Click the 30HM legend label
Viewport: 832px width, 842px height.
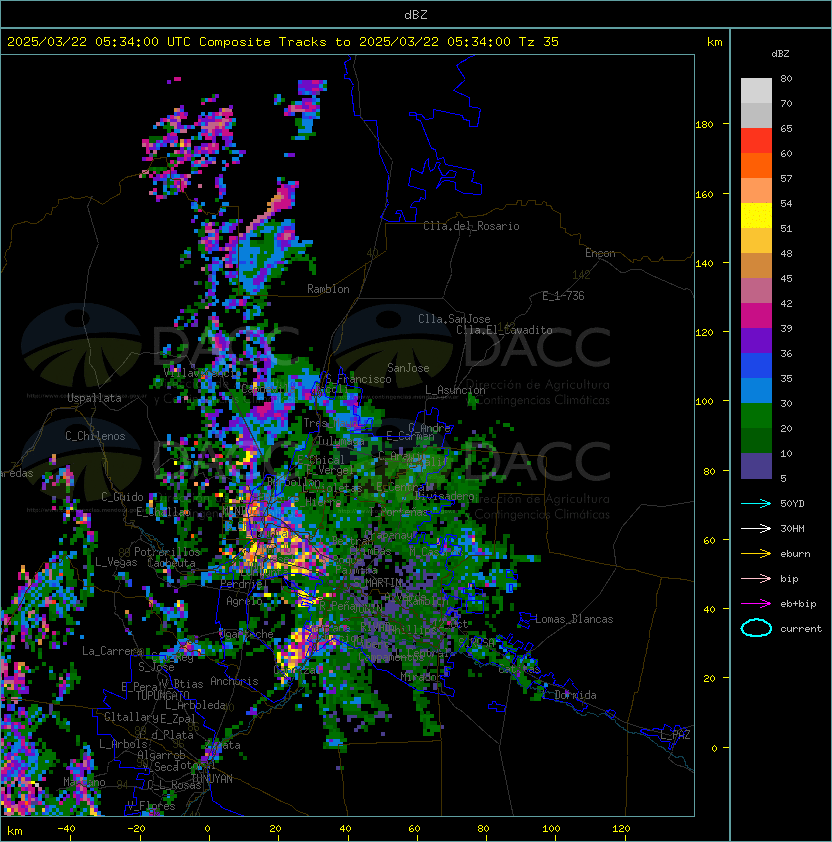pyautogui.click(x=792, y=528)
